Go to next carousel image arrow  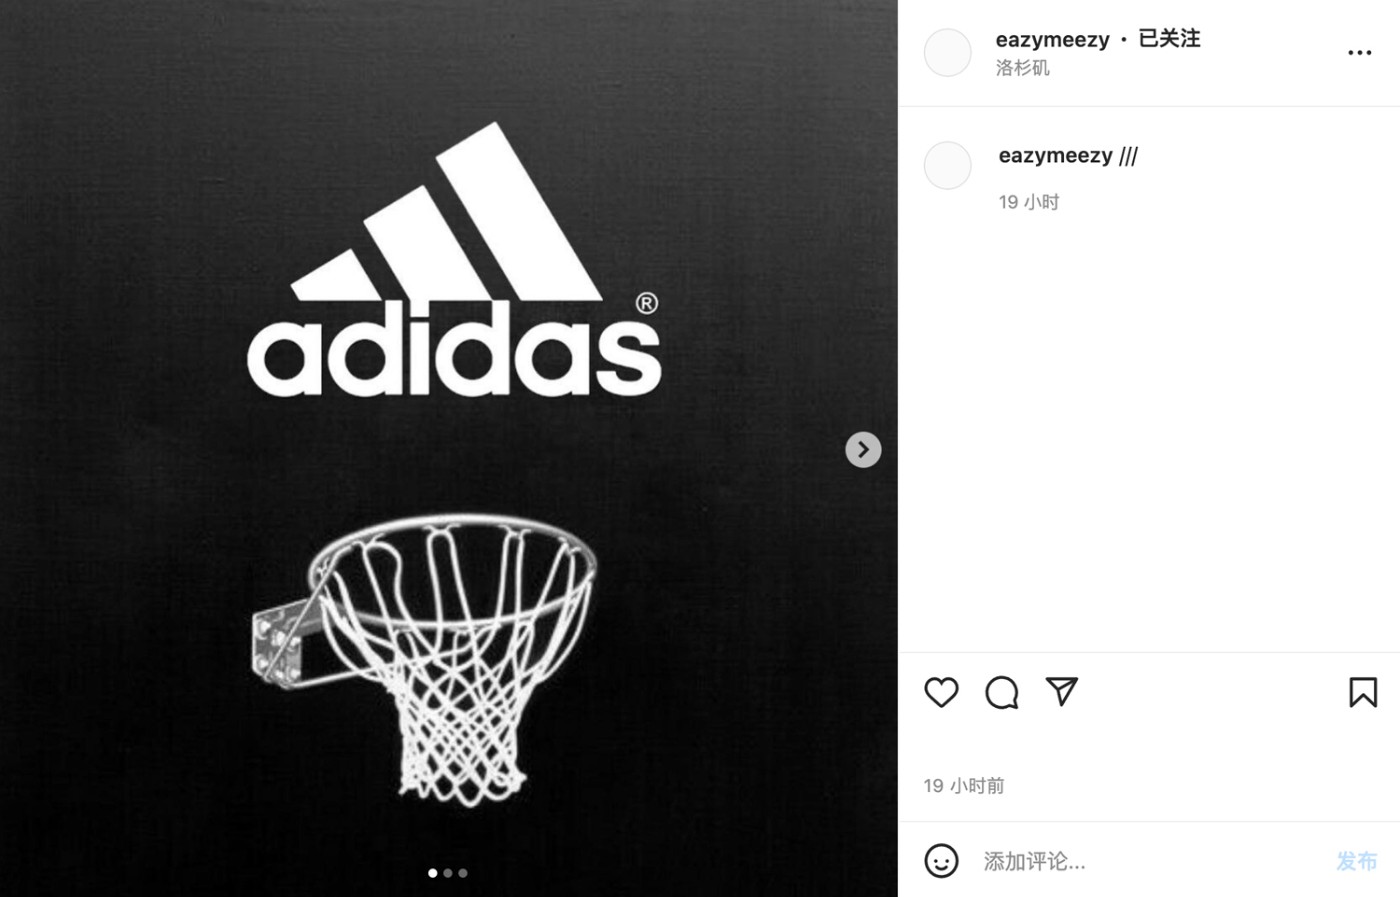[863, 450]
